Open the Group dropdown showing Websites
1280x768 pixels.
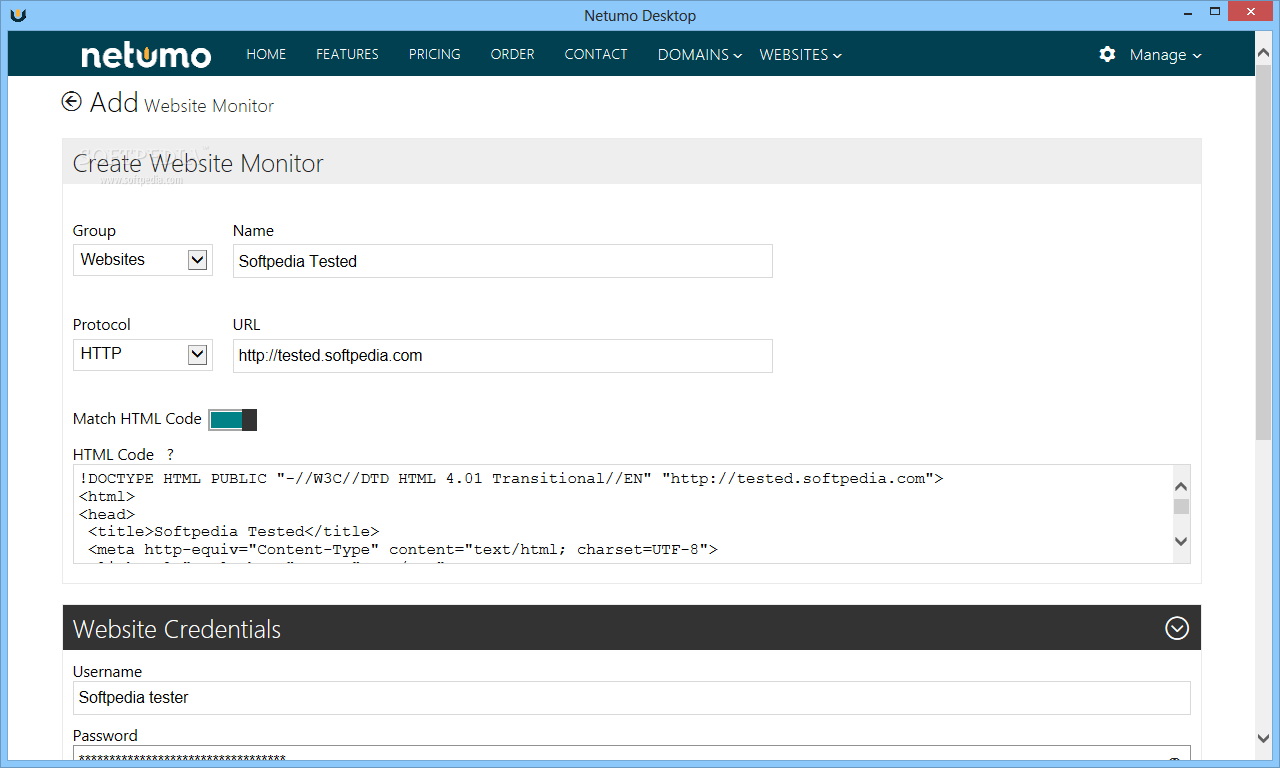pos(143,260)
